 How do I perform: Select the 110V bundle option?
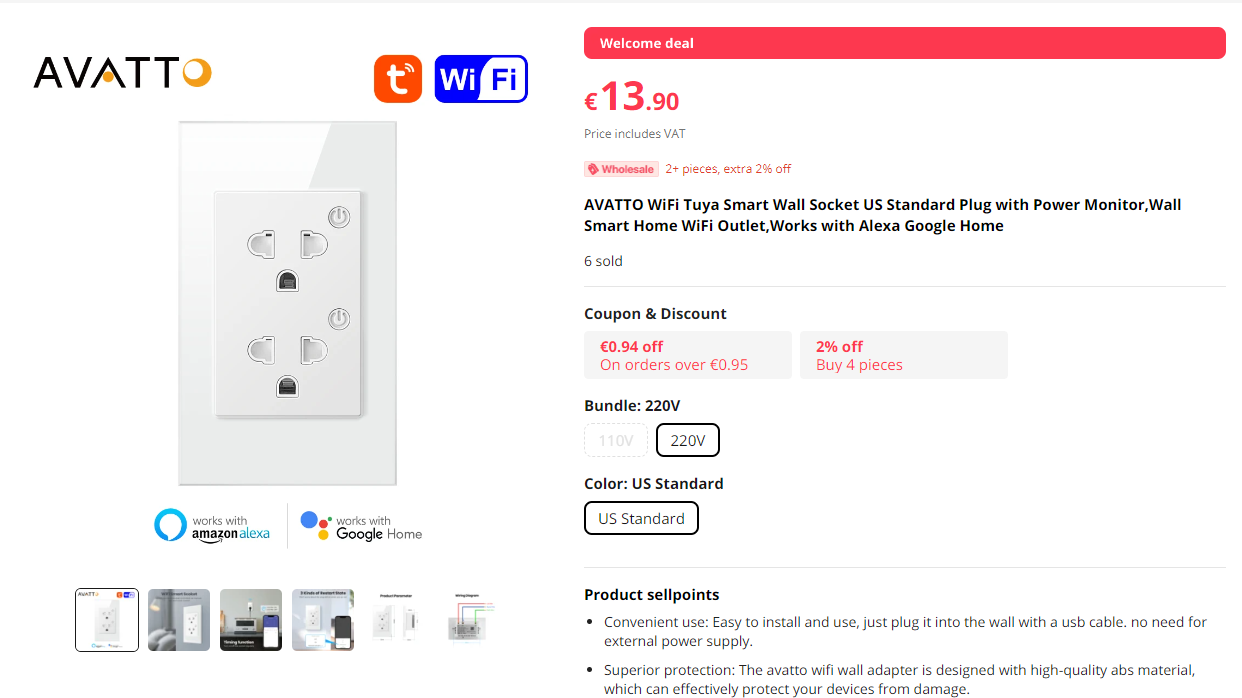tap(615, 440)
